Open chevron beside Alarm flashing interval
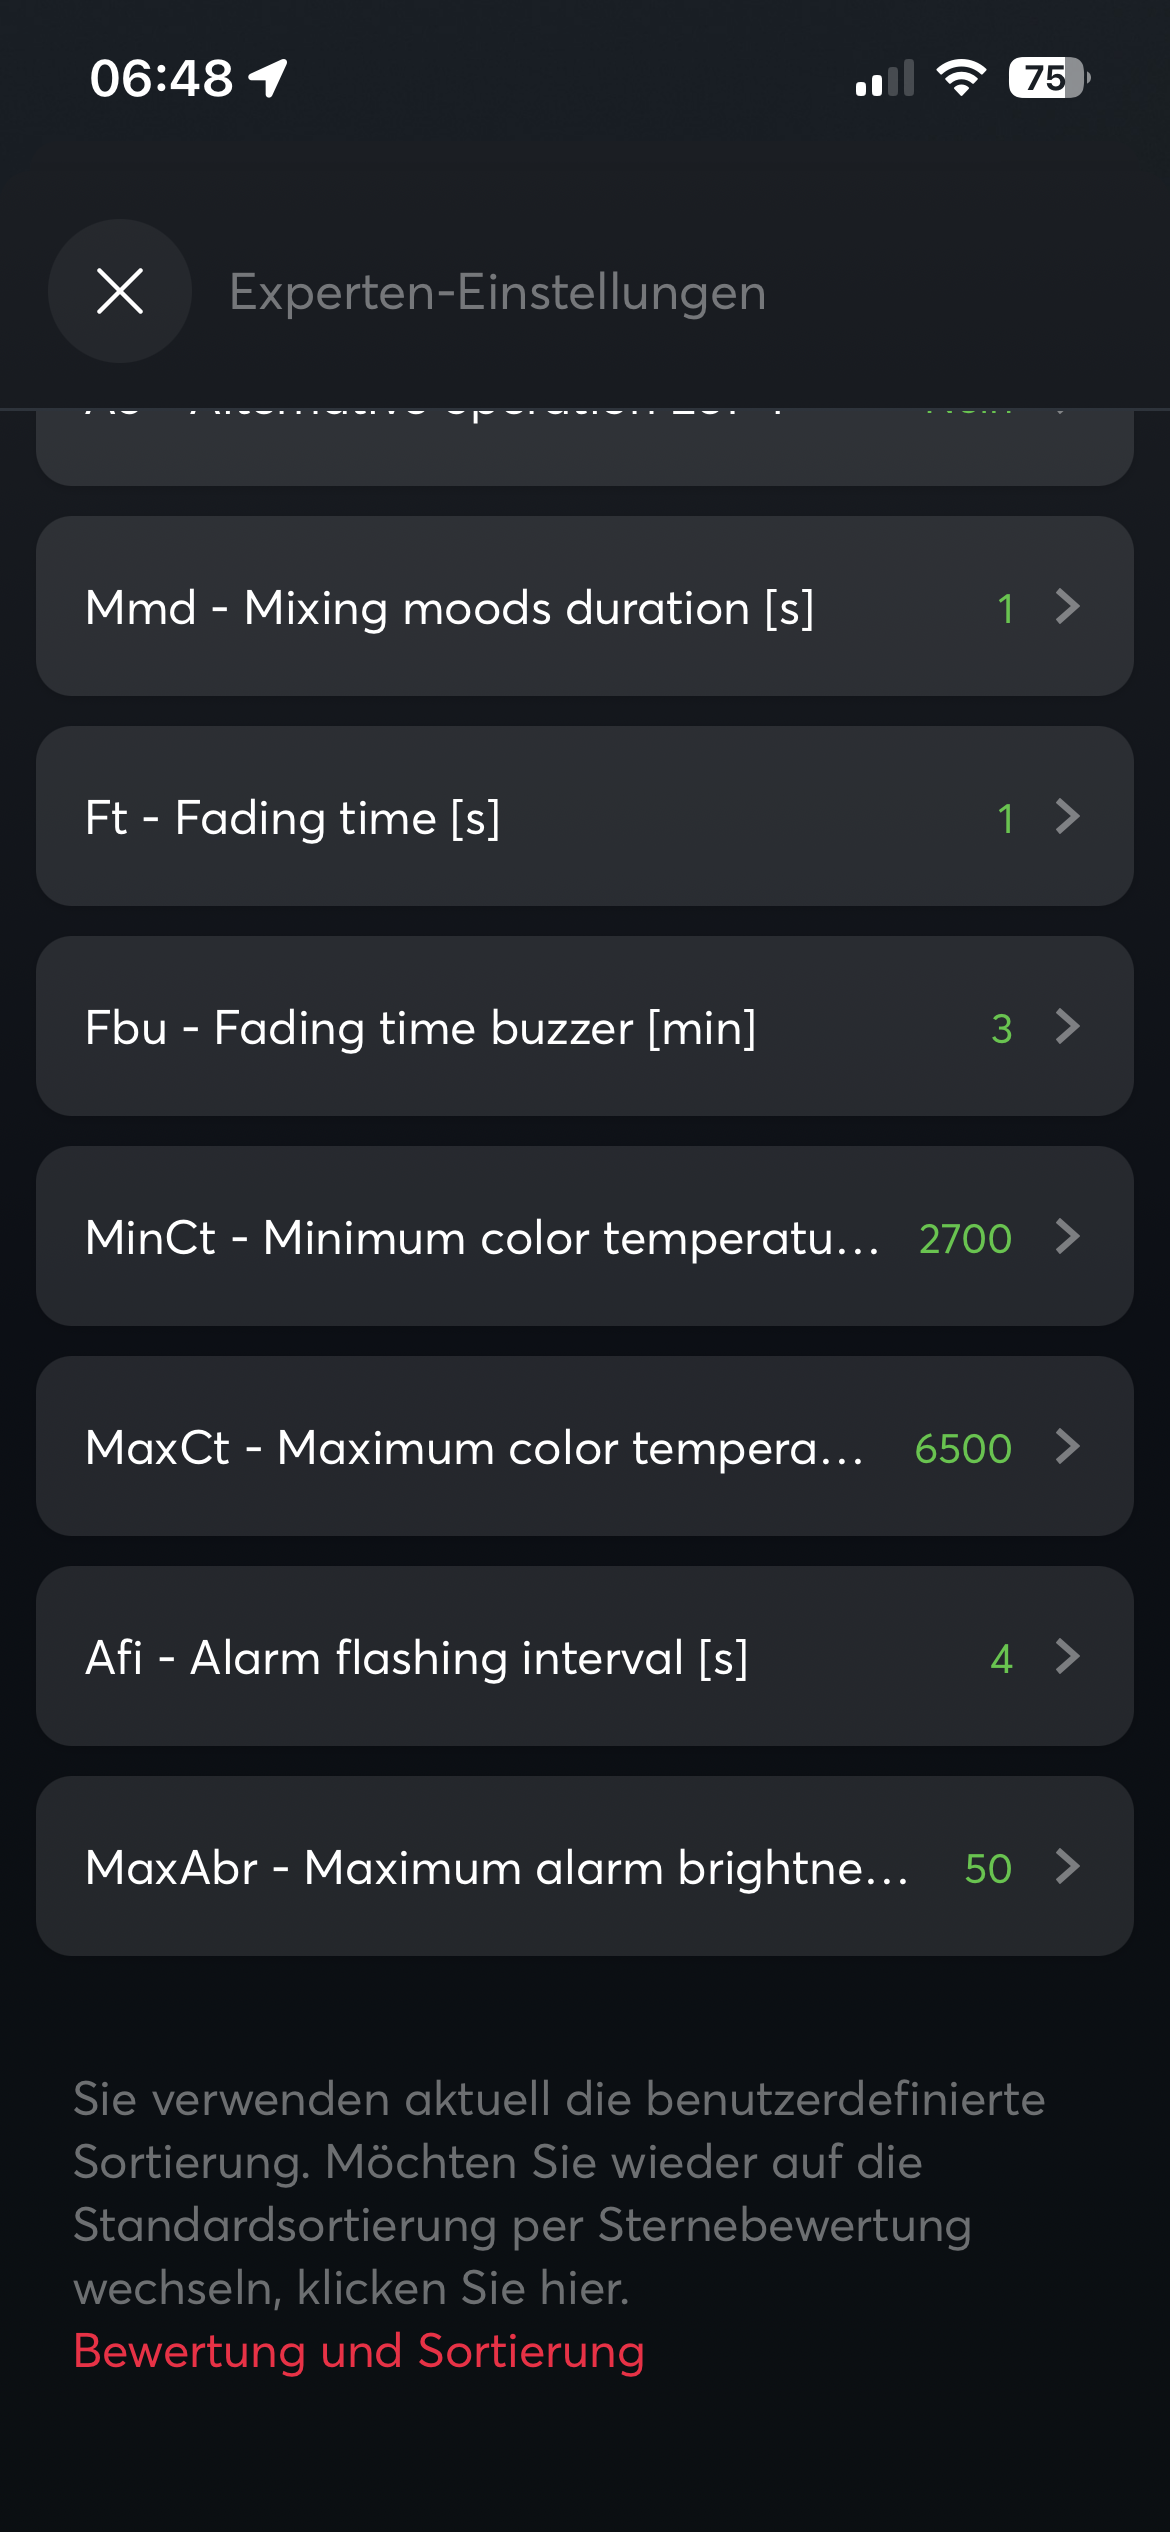Image resolution: width=1170 pixels, height=2532 pixels. tap(1068, 1656)
